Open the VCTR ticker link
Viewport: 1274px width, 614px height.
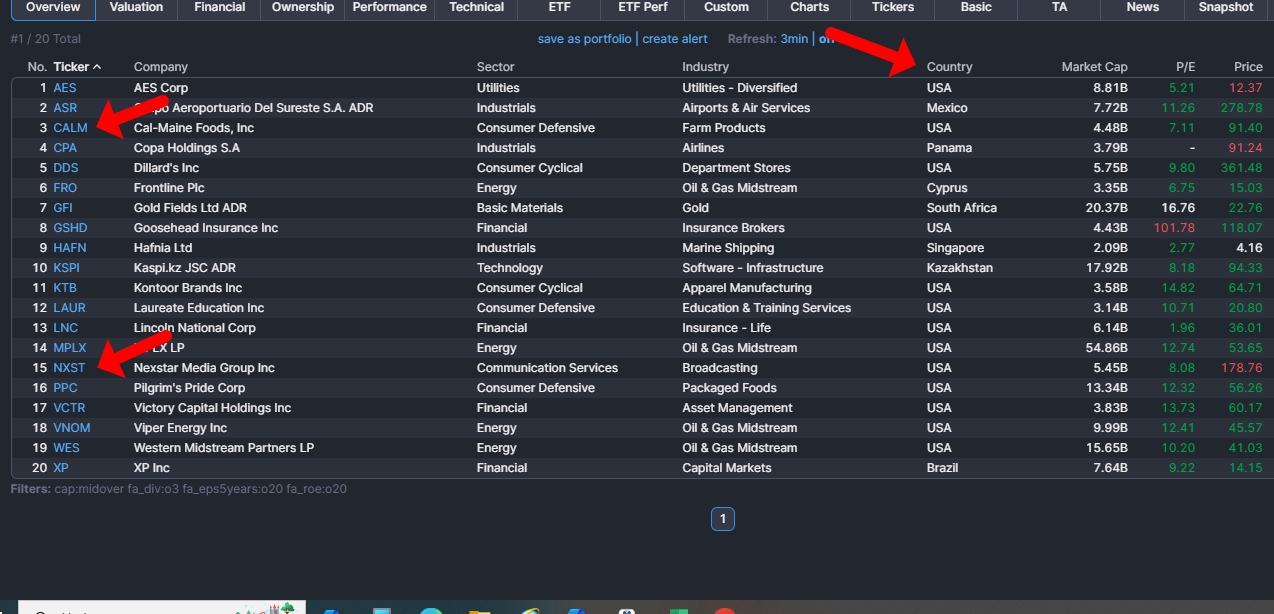(69, 408)
